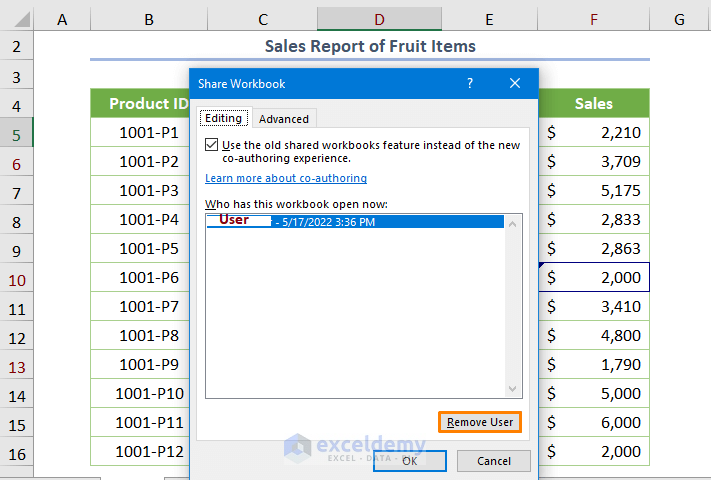Click cell containing 1001-P6
This screenshot has width=711, height=480.
tap(148, 277)
